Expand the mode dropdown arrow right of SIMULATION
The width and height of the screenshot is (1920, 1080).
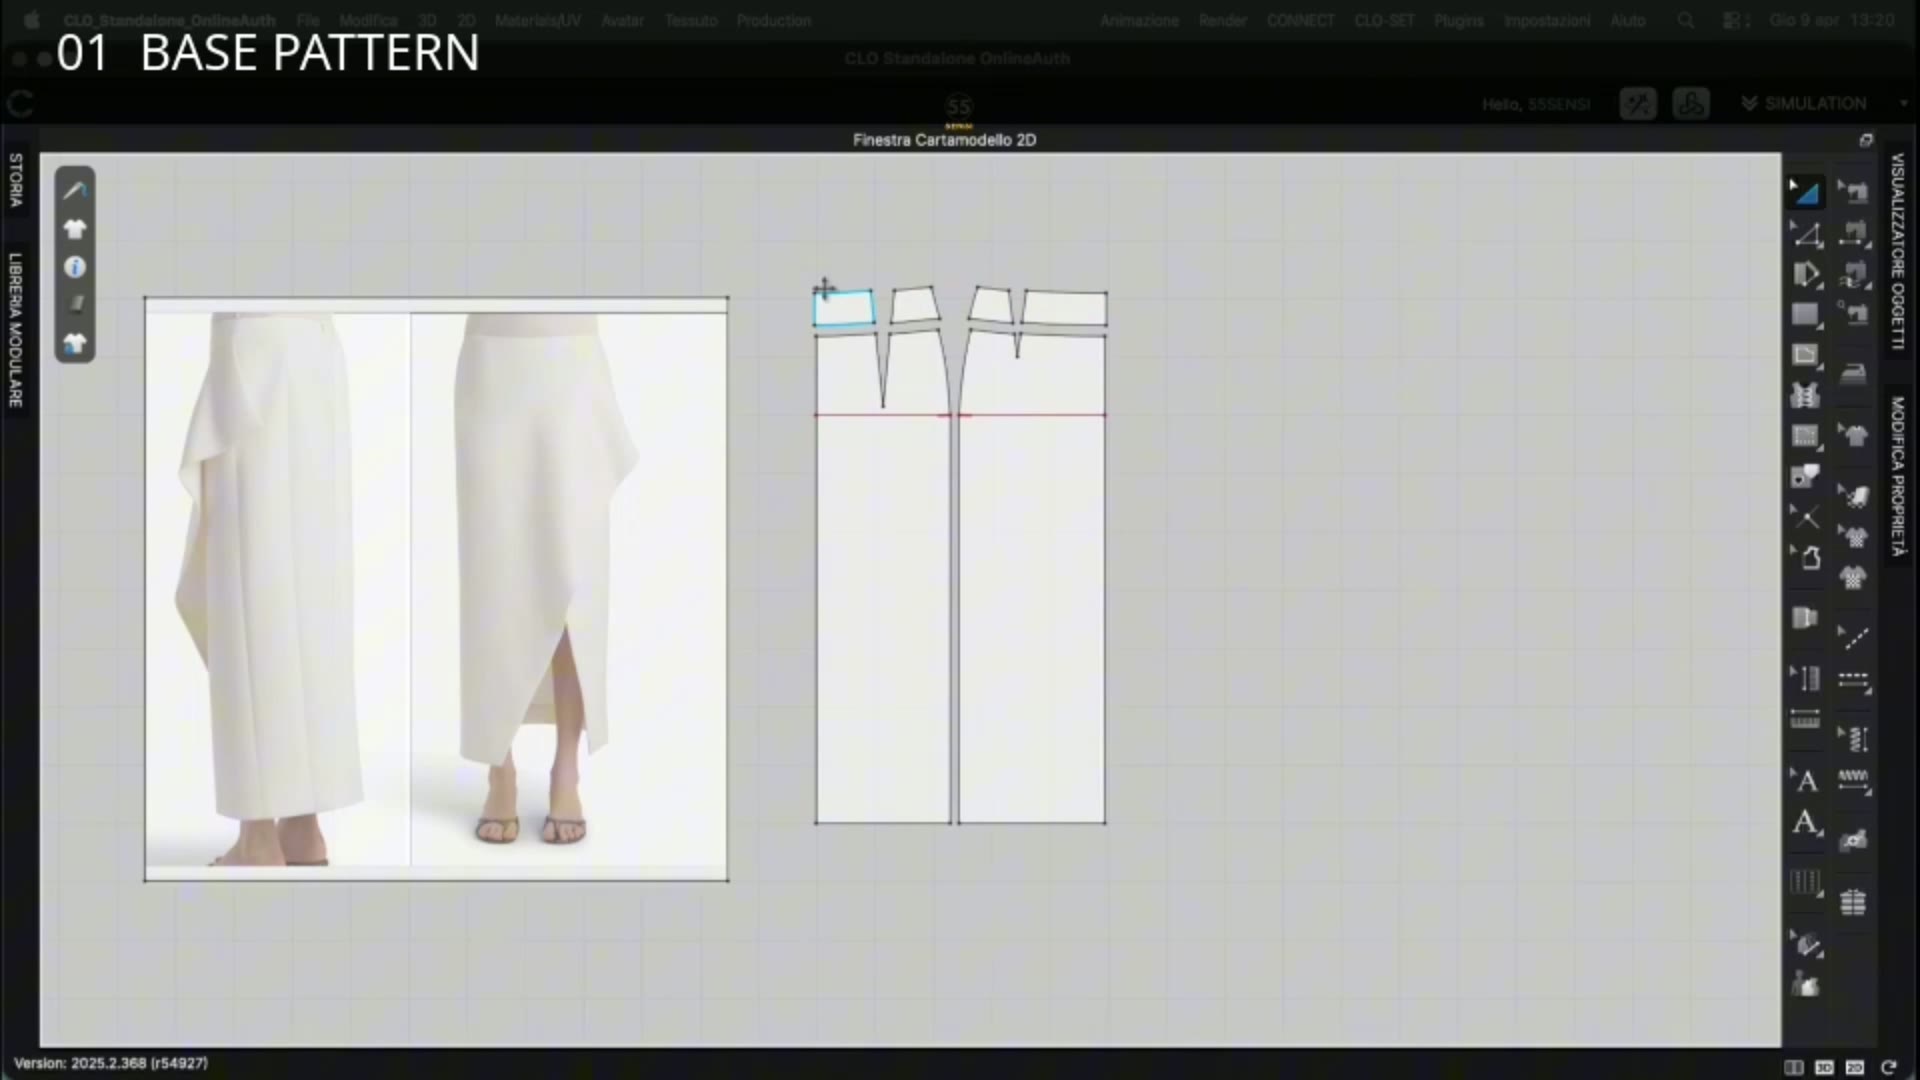pyautogui.click(x=1903, y=104)
